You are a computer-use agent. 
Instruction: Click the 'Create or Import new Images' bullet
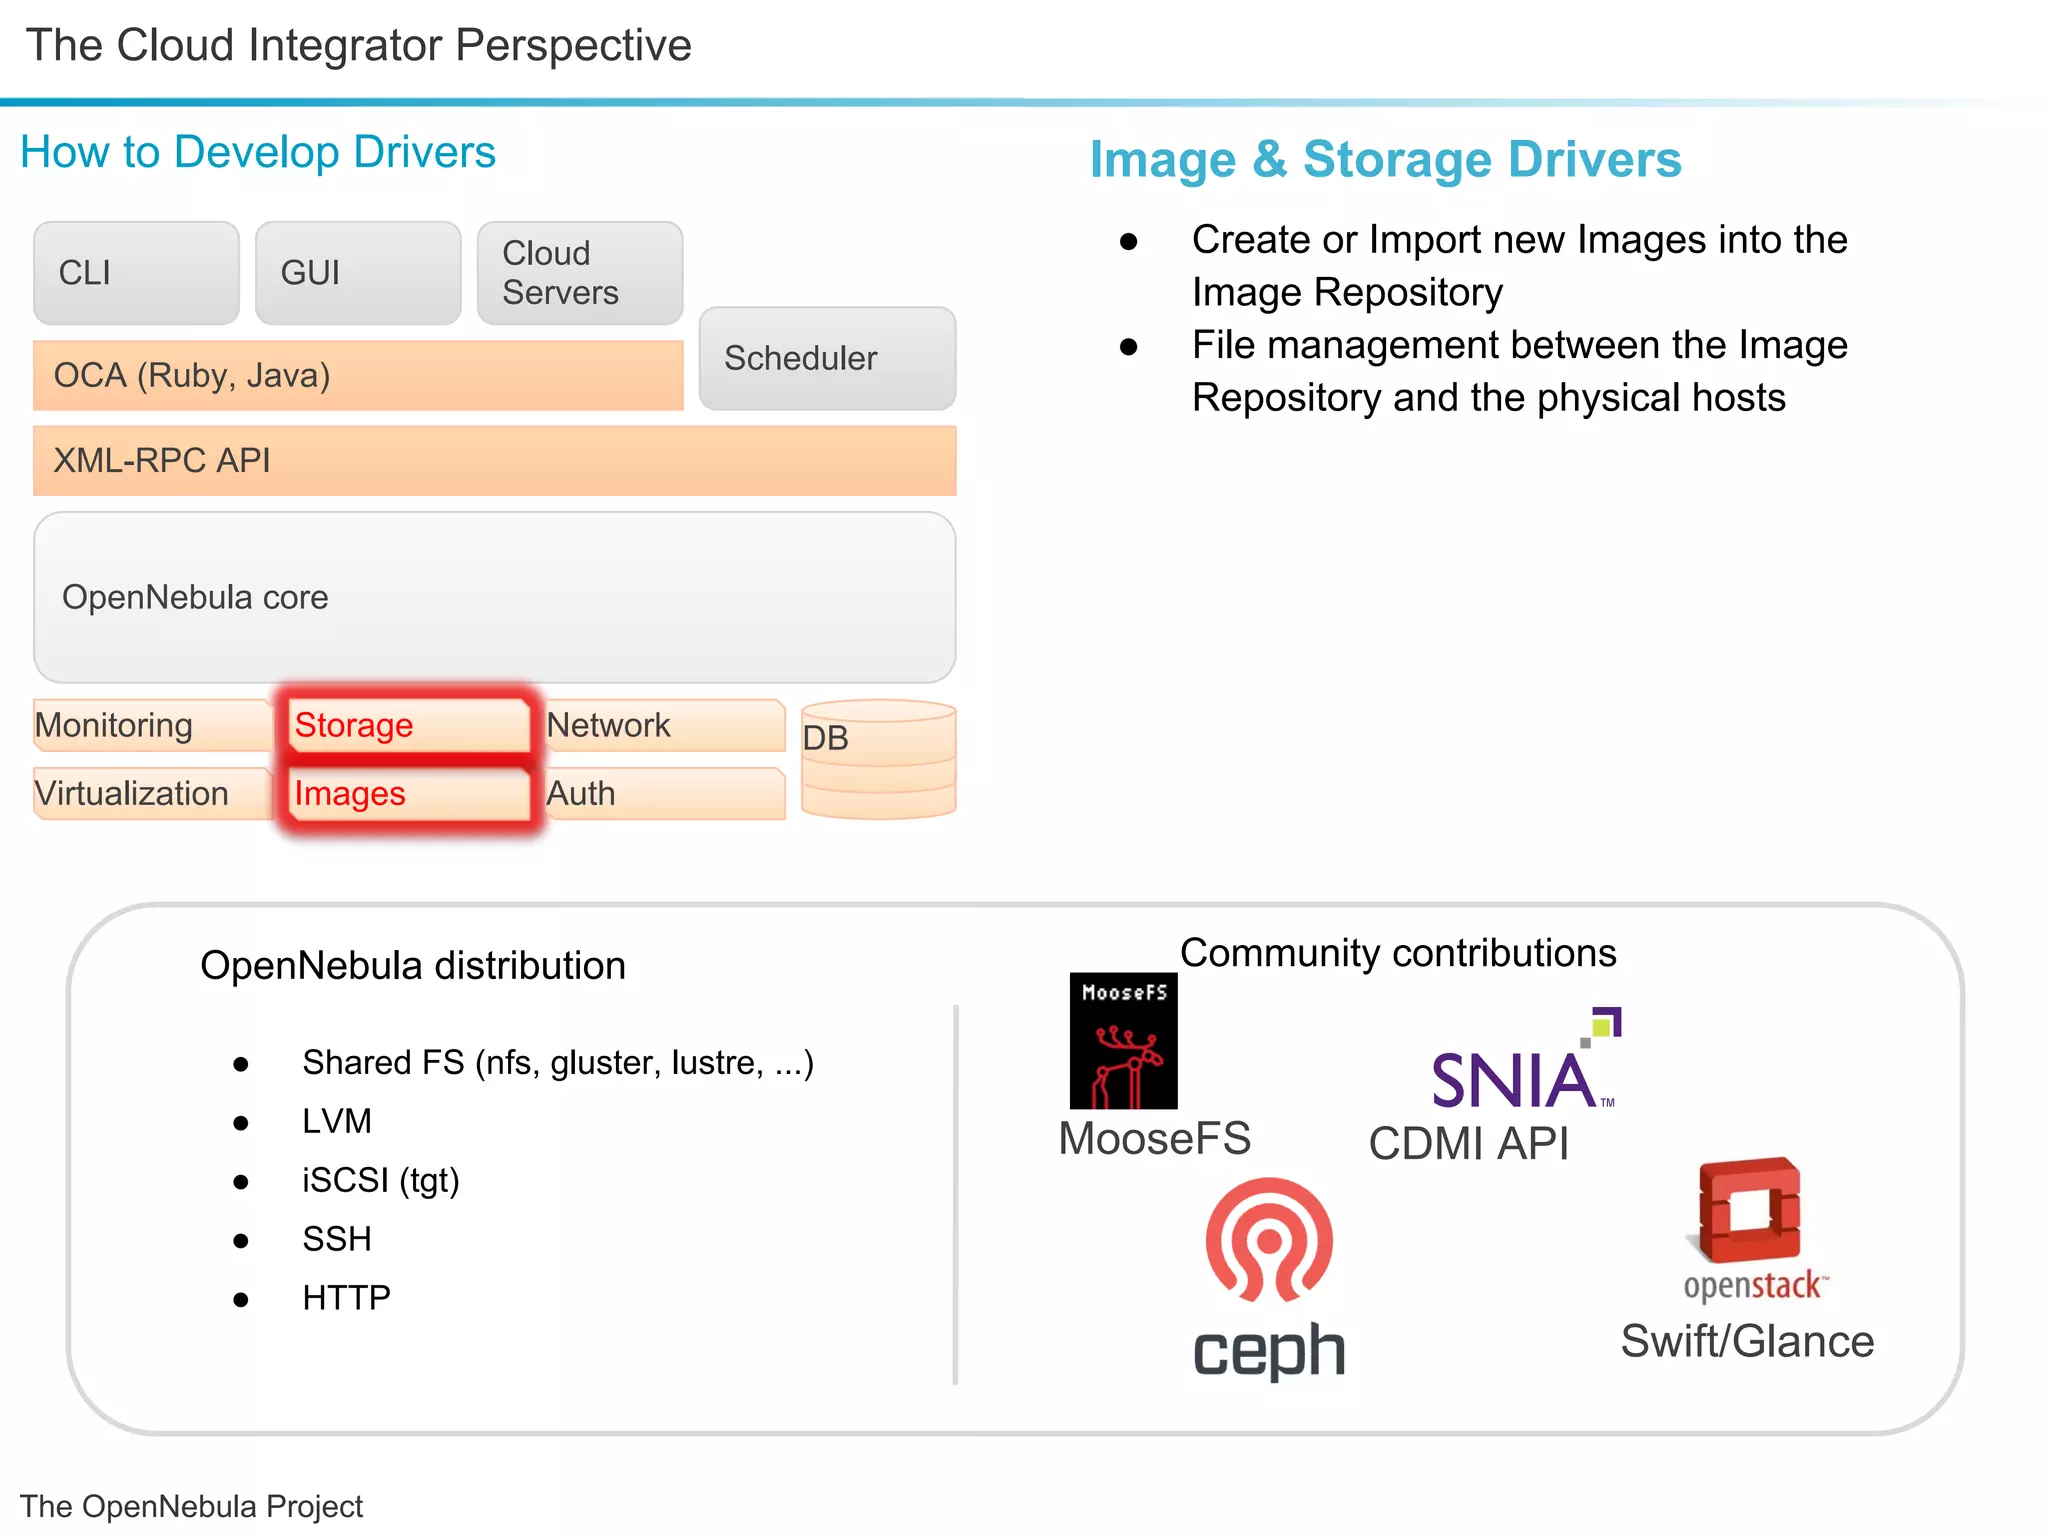(x=1519, y=266)
